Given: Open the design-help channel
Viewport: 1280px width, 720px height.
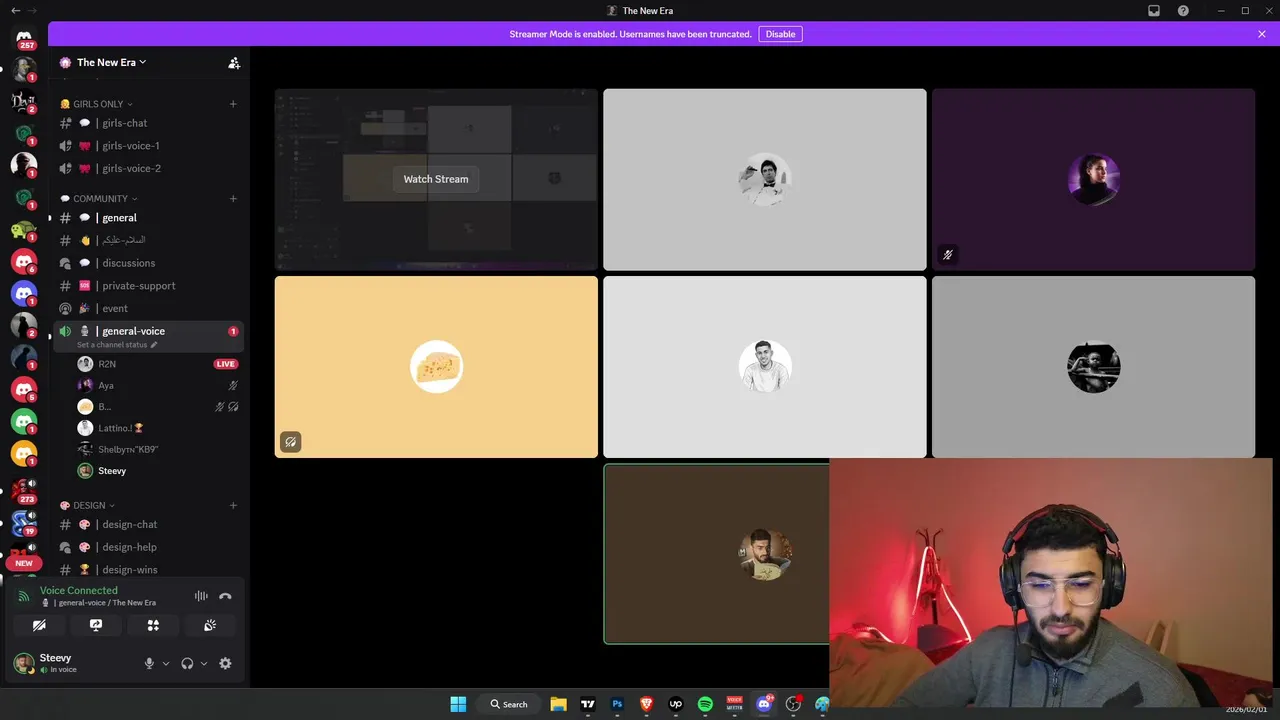Looking at the screenshot, I should coord(148,547).
